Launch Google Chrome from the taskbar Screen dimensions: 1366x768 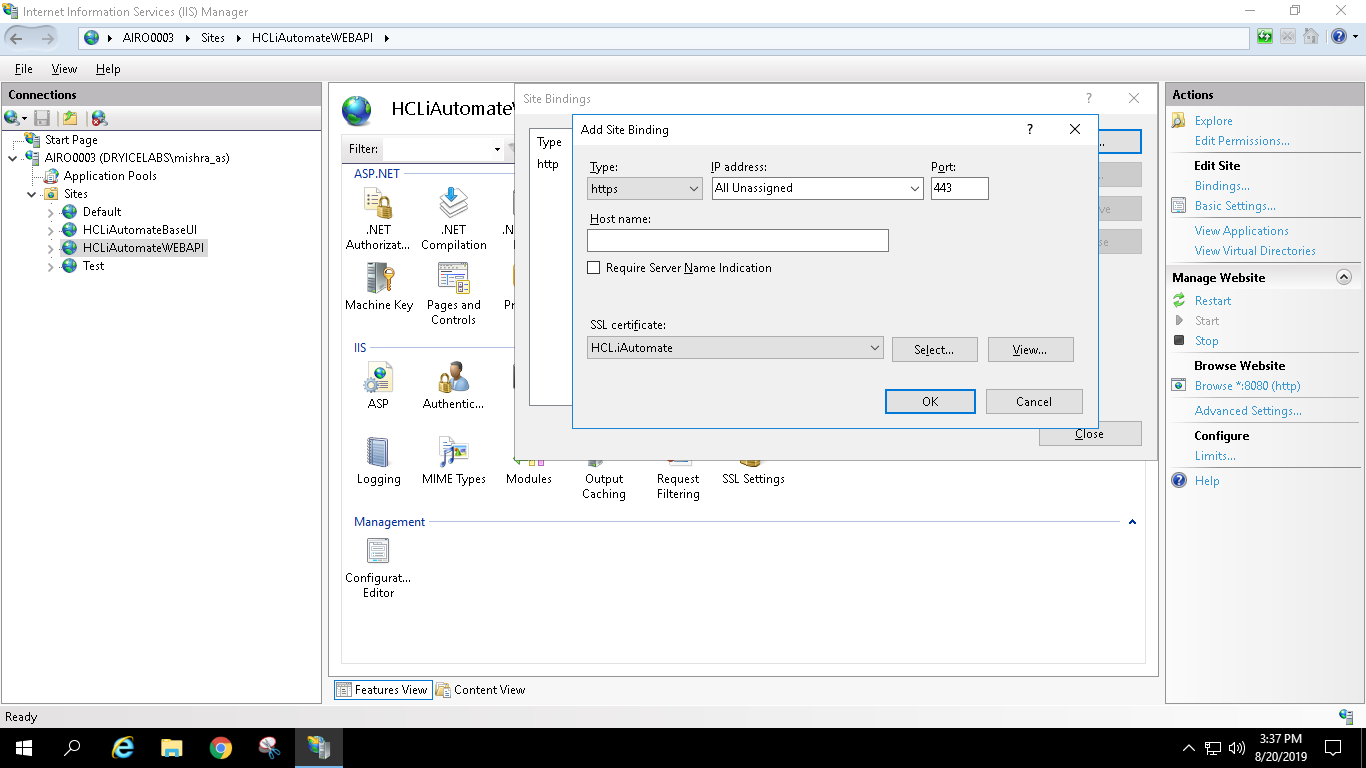click(221, 747)
